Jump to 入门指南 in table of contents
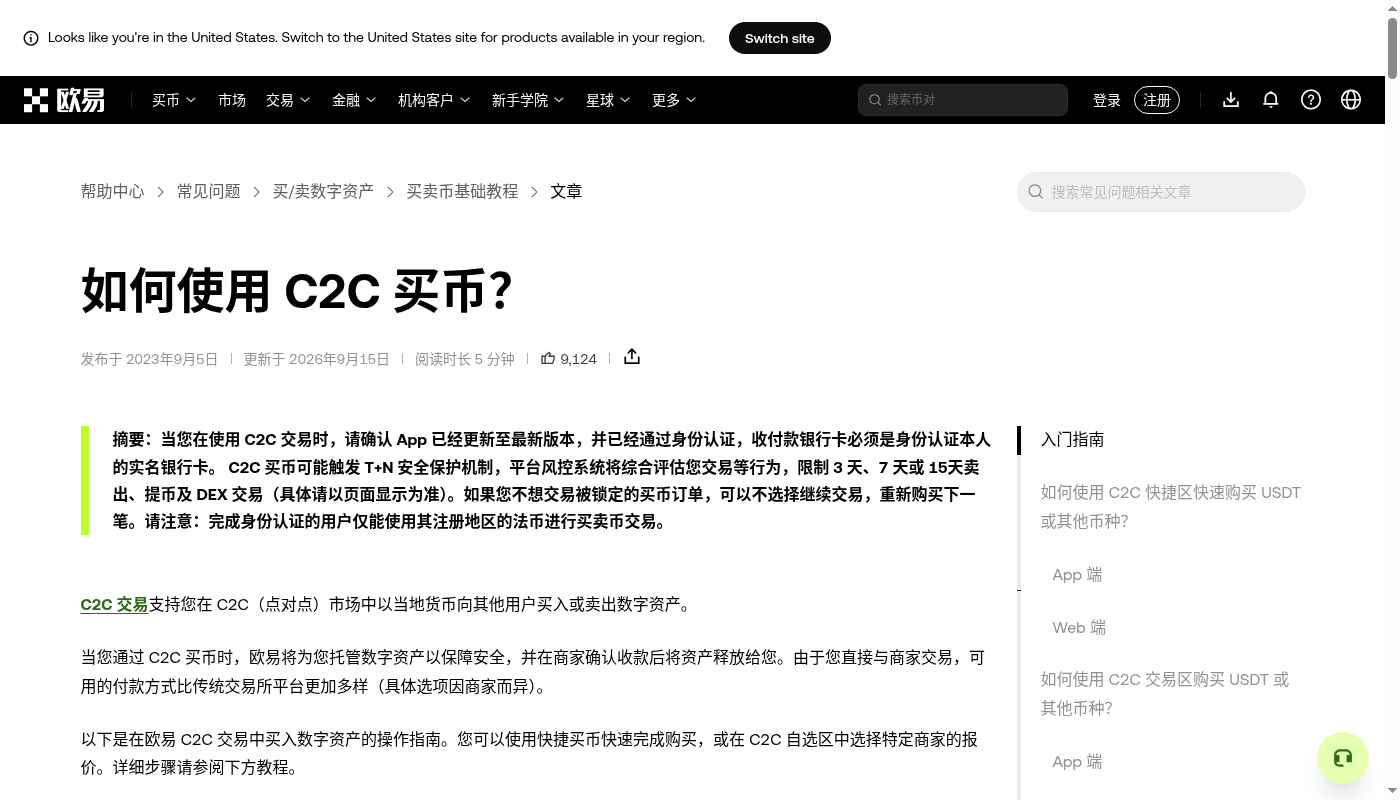 1073,439
